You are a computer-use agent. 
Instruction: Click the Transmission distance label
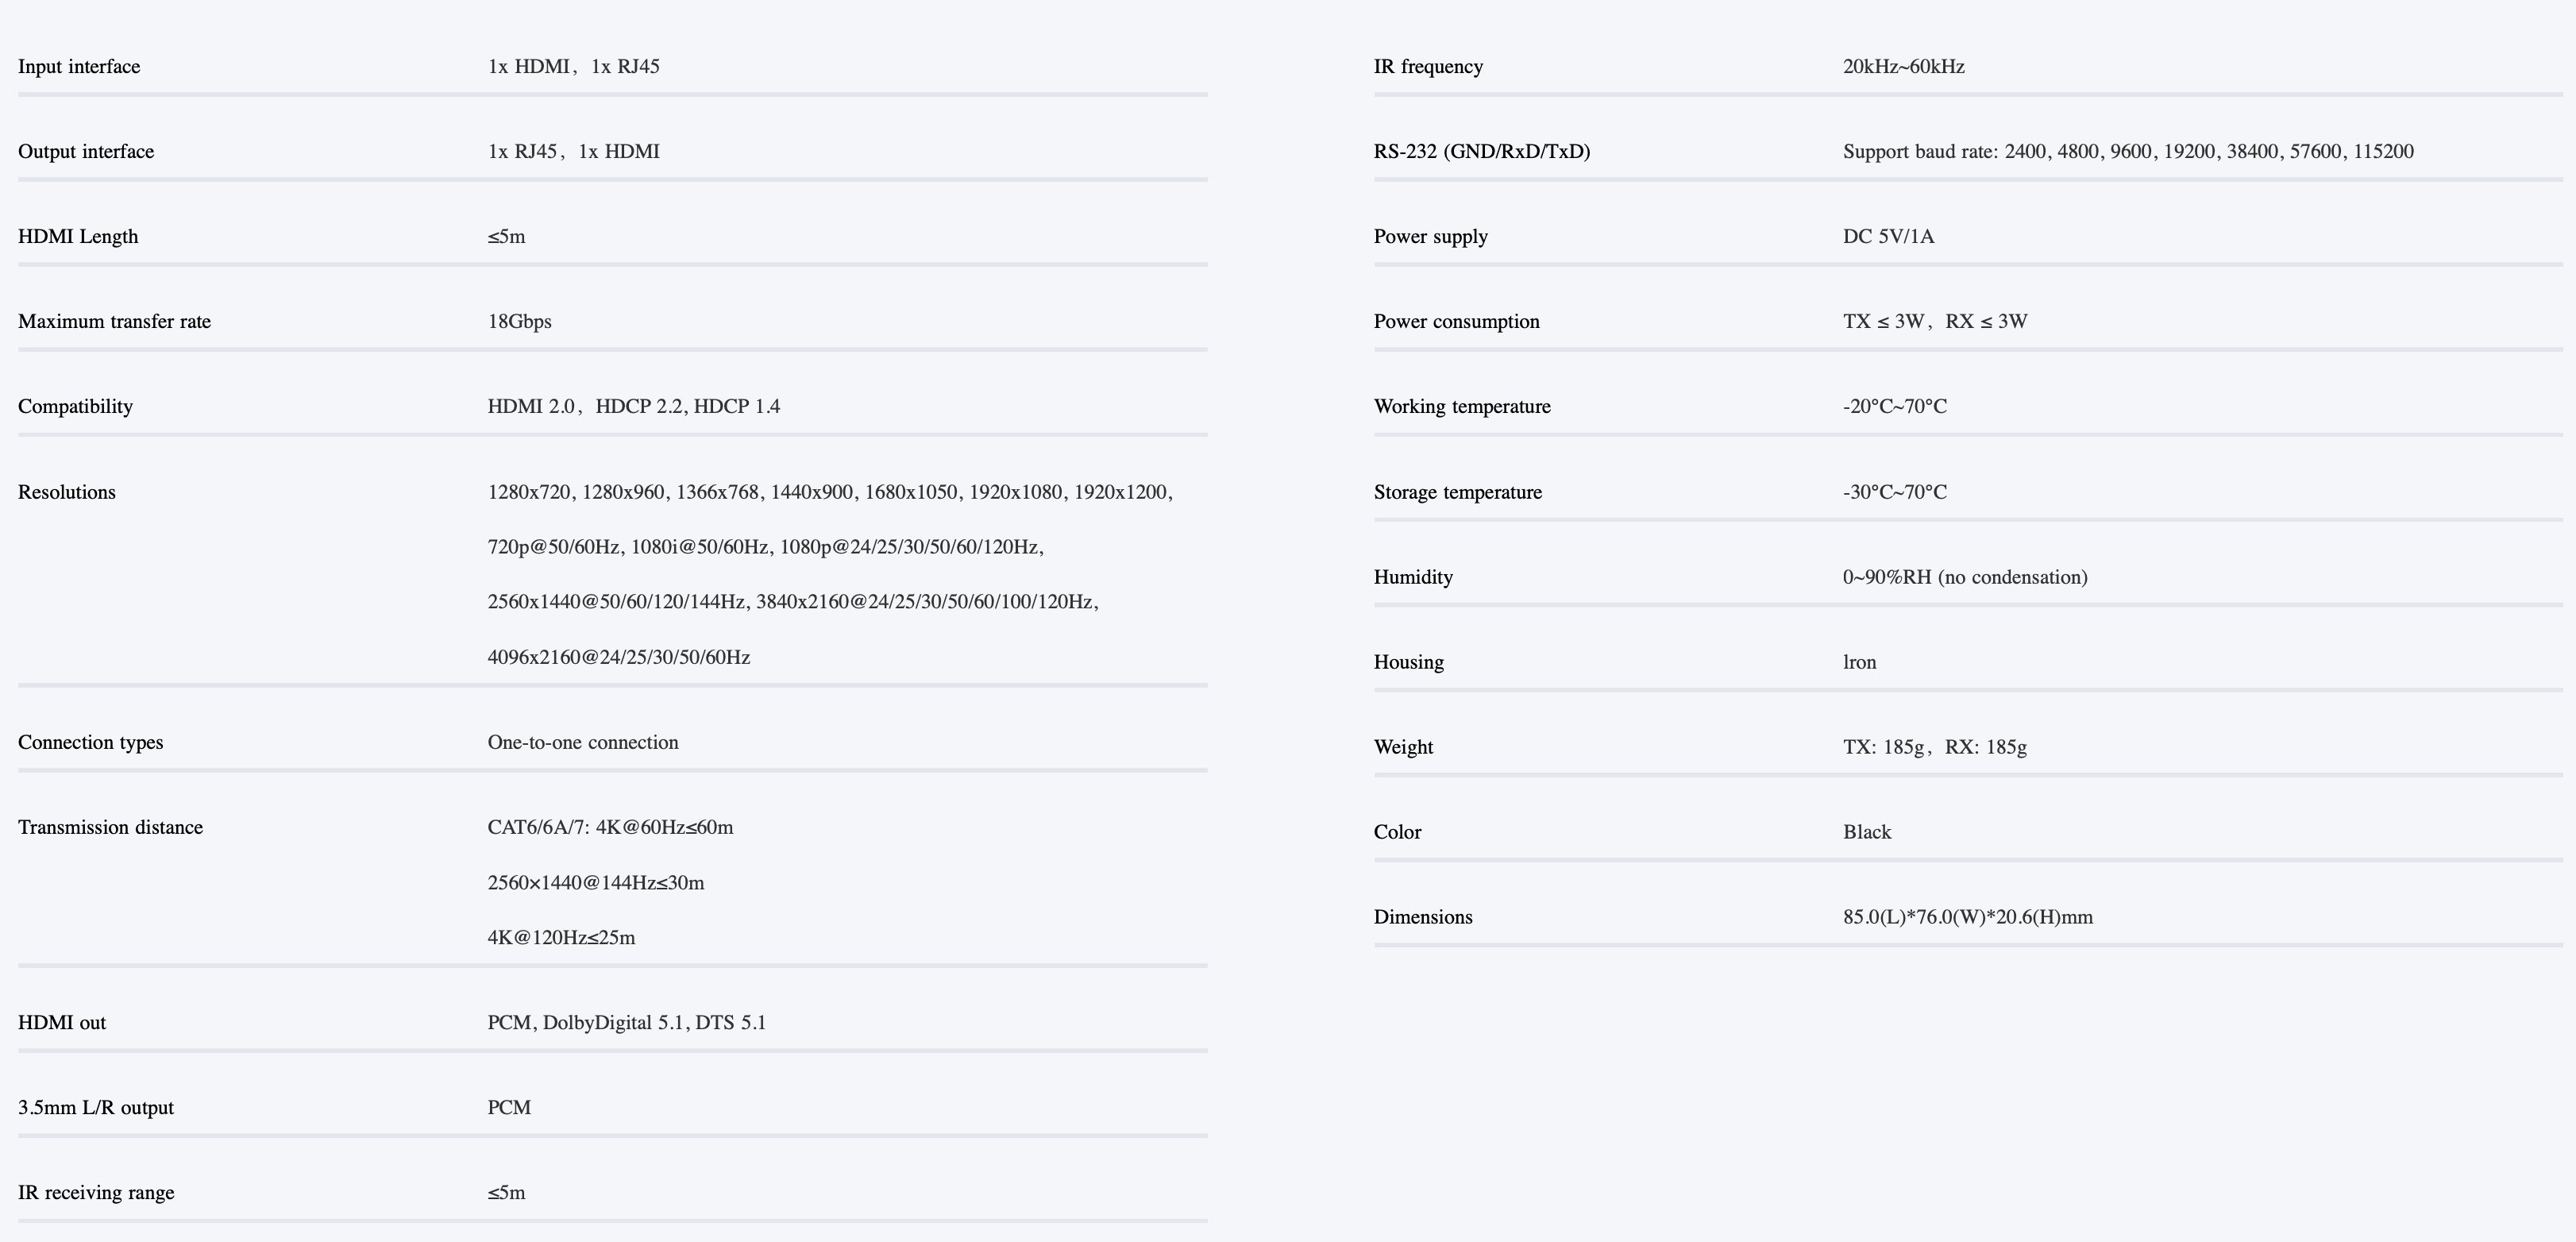(x=110, y=827)
